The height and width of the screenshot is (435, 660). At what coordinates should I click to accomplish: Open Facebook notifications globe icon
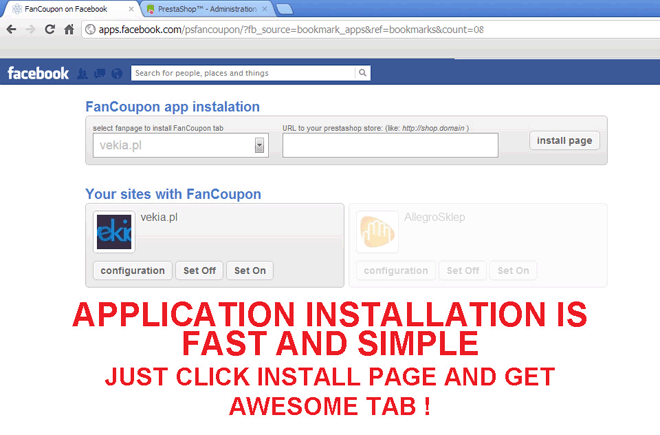117,74
